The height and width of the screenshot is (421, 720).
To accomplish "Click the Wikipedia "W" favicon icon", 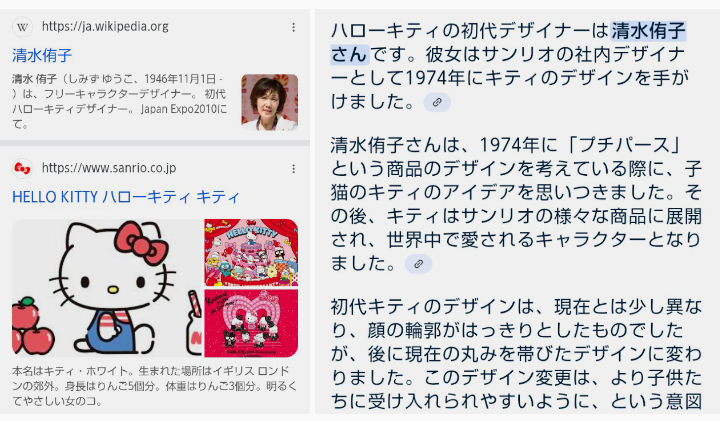I will pyautogui.click(x=22, y=27).
